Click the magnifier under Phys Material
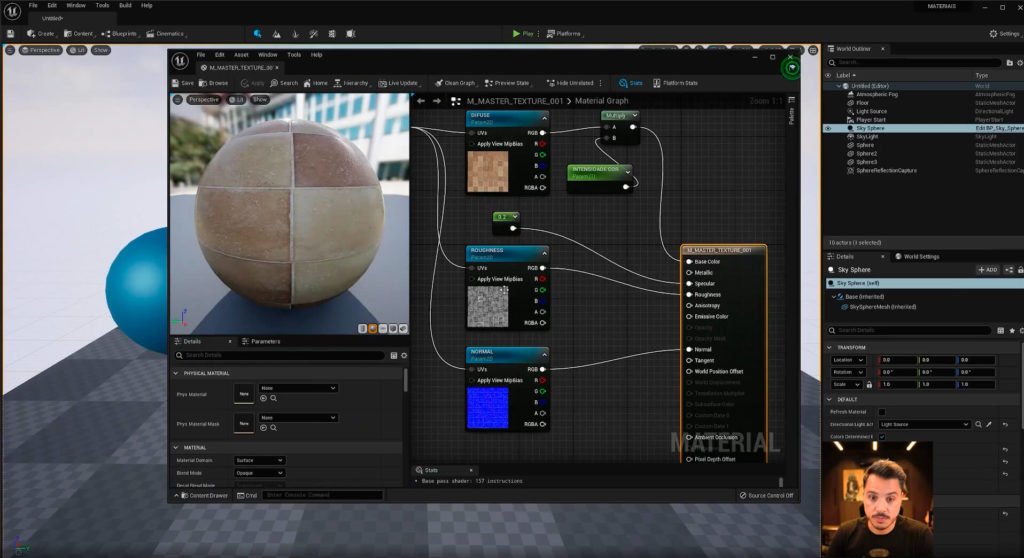The image size is (1024, 558). tap(273, 398)
